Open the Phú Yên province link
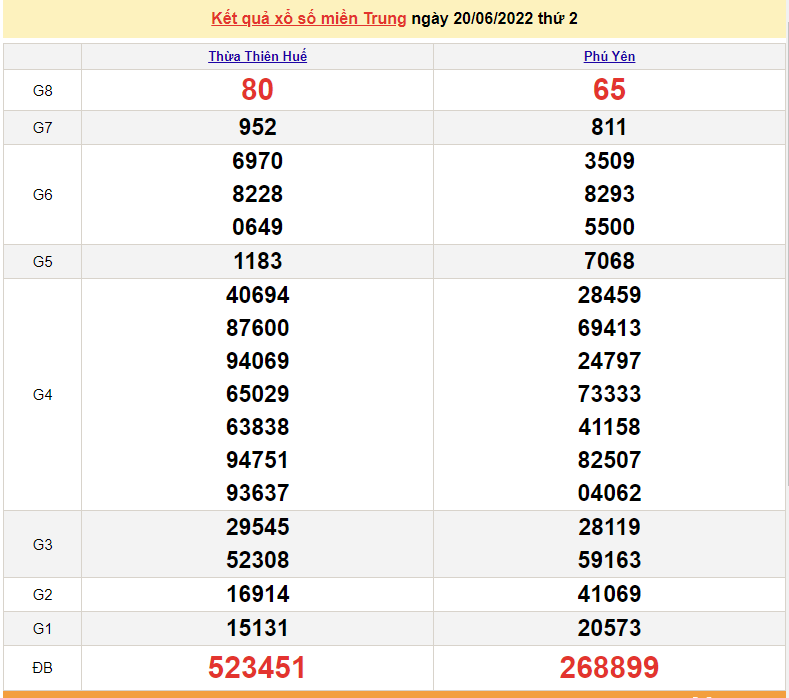 click(609, 57)
